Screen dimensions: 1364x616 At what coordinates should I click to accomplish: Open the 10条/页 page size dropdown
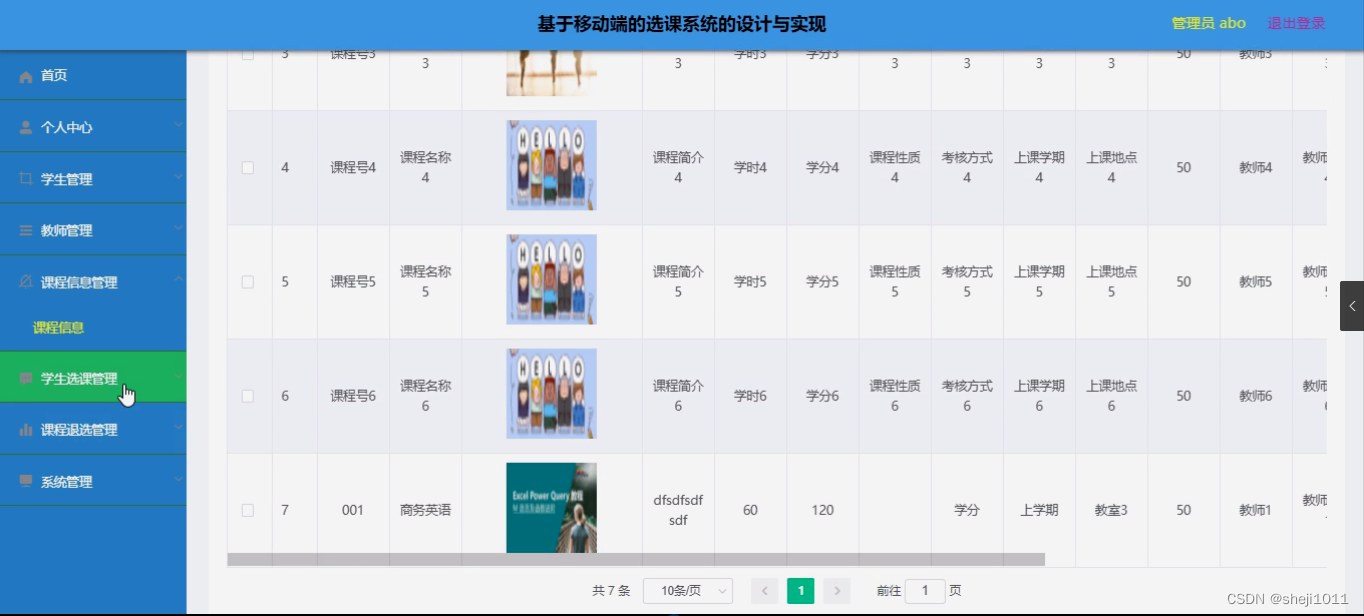[687, 591]
